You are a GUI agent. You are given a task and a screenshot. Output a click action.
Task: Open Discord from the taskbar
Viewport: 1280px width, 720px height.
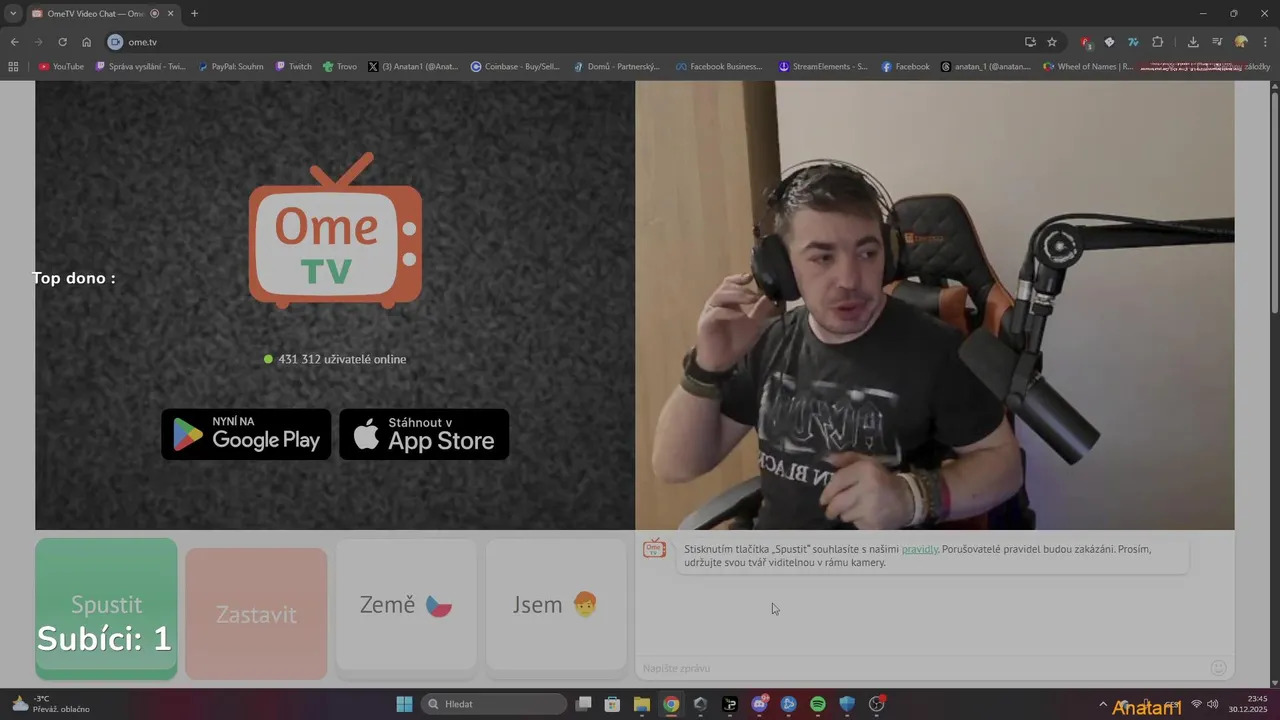759,704
